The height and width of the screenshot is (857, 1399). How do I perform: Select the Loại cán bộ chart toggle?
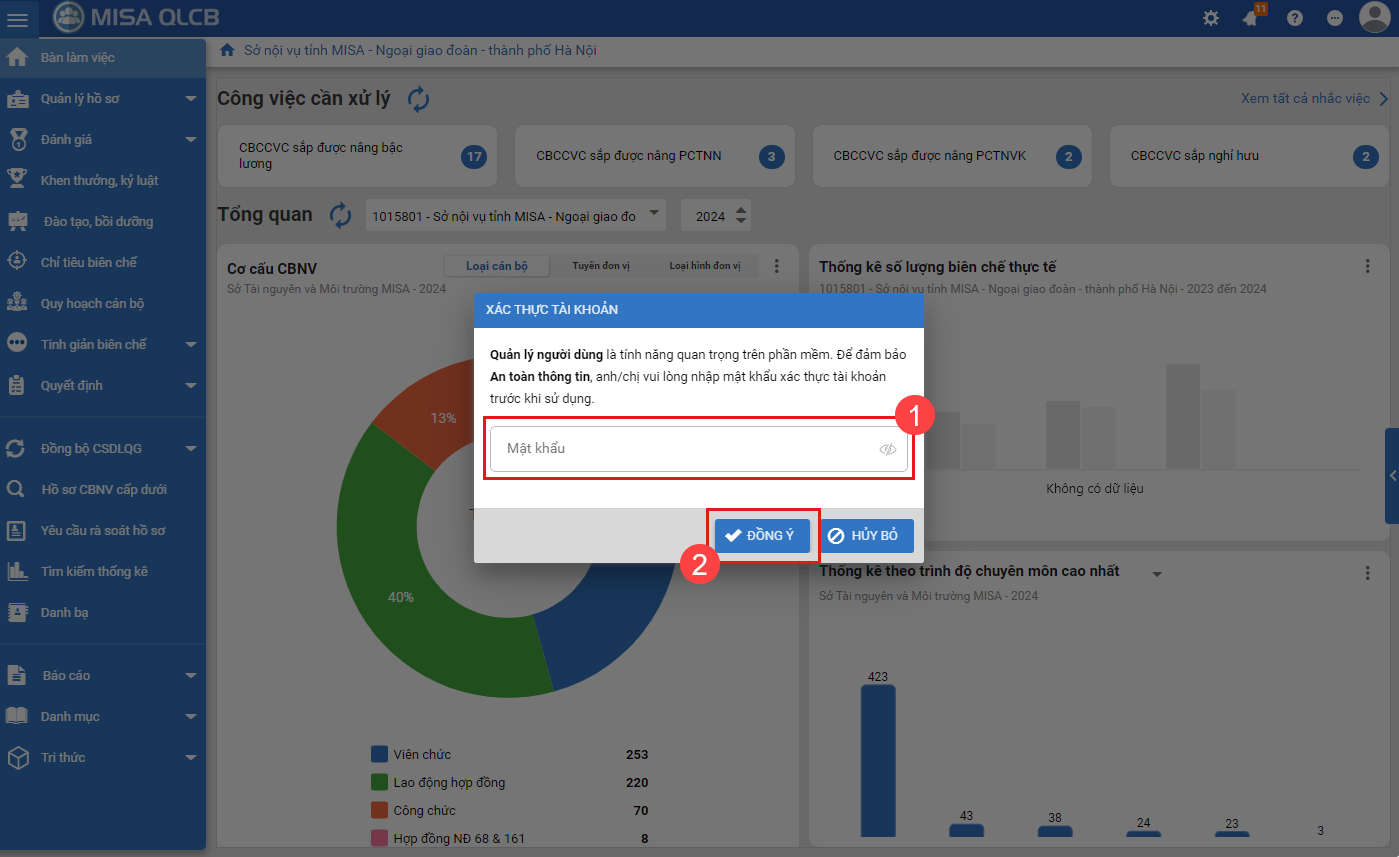[496, 266]
